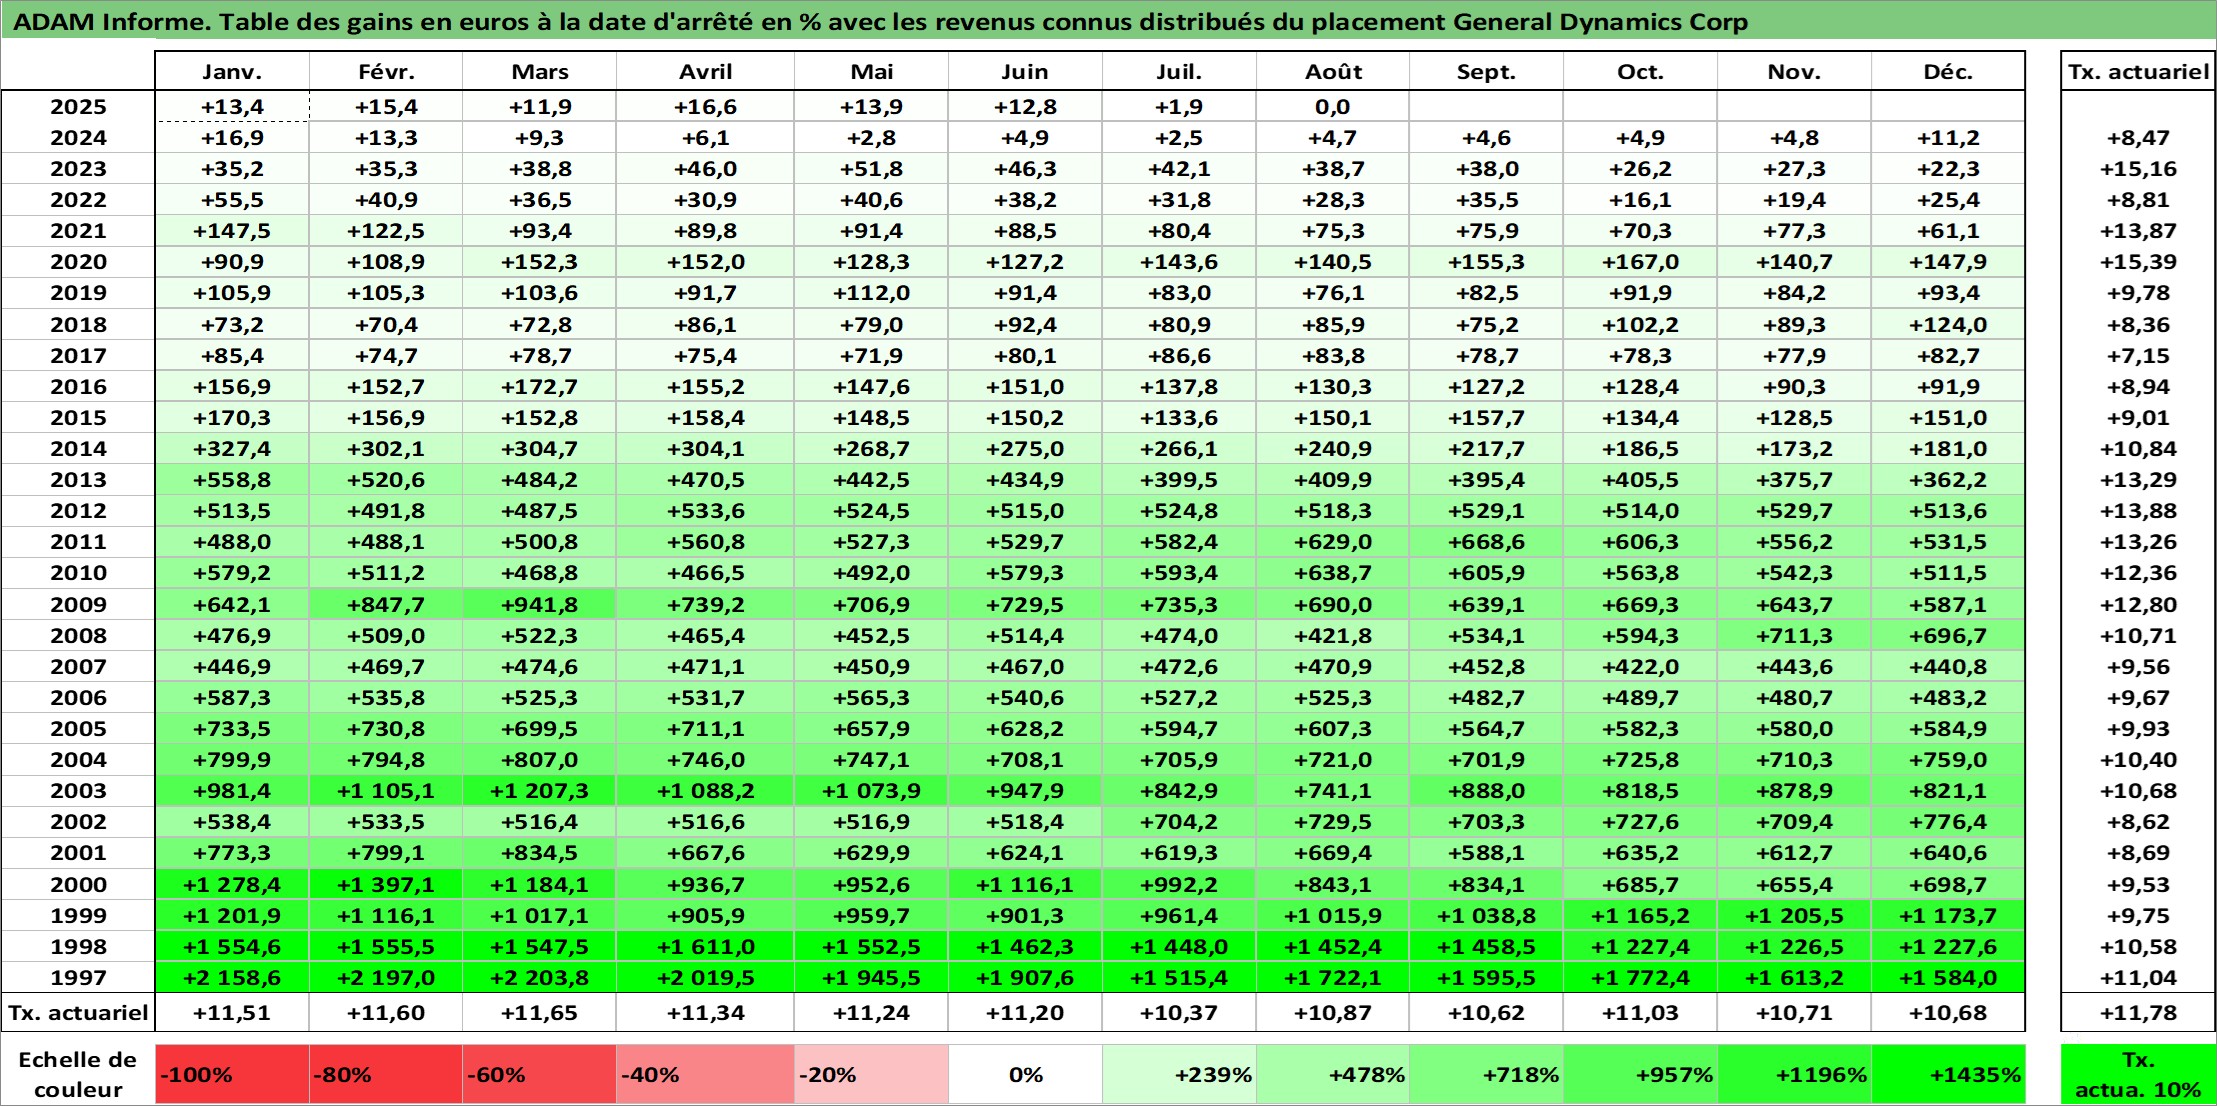
Task: Select the '+11,78' overall actuarial rate
Action: (2138, 1012)
